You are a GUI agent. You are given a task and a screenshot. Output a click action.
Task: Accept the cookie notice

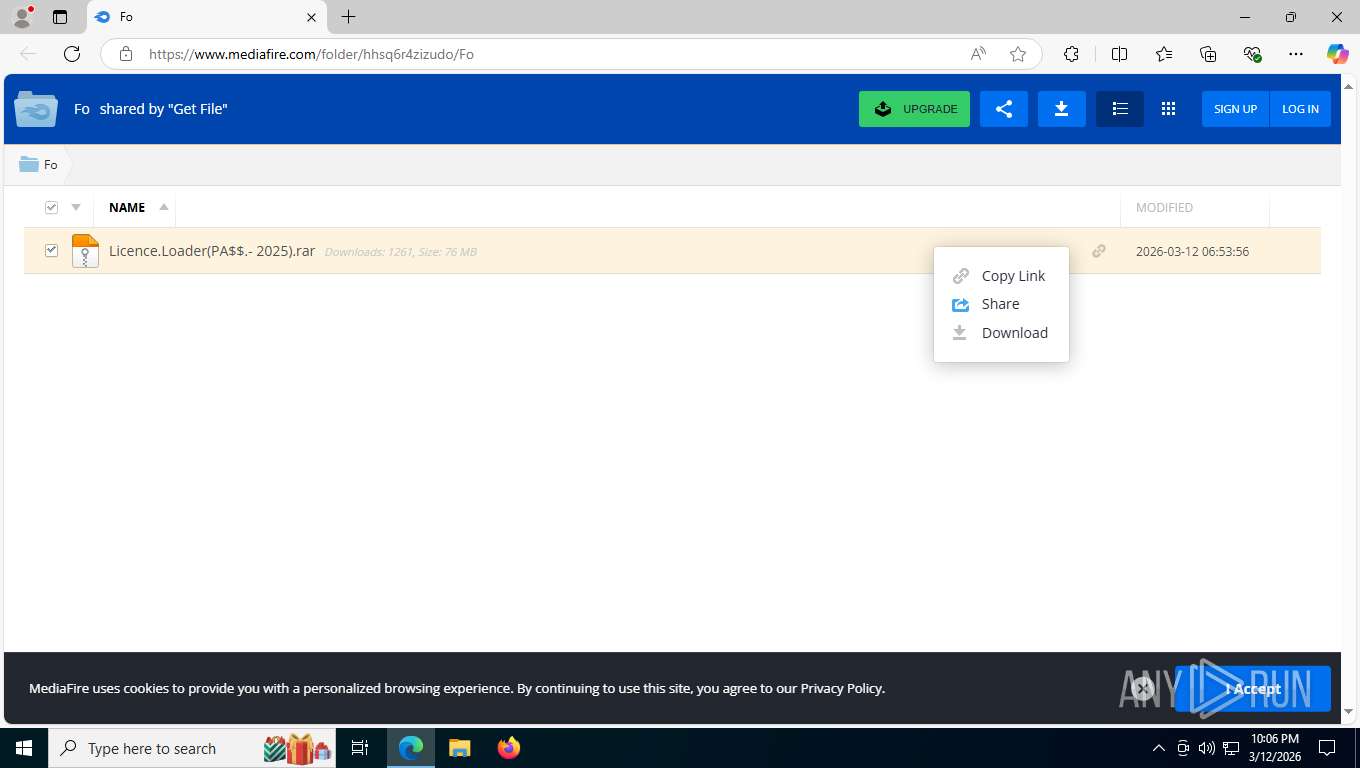click(x=1253, y=688)
